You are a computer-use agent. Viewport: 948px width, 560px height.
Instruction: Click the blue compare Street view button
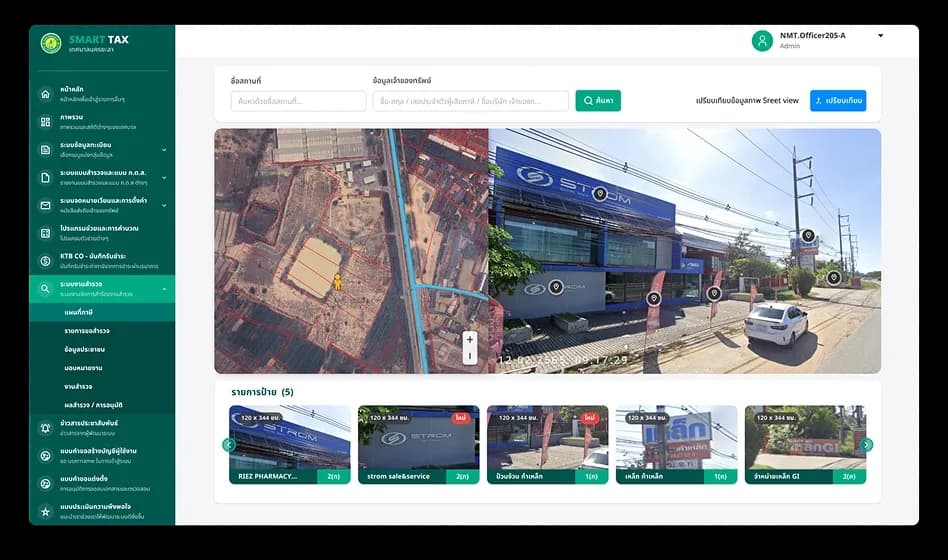[838, 100]
